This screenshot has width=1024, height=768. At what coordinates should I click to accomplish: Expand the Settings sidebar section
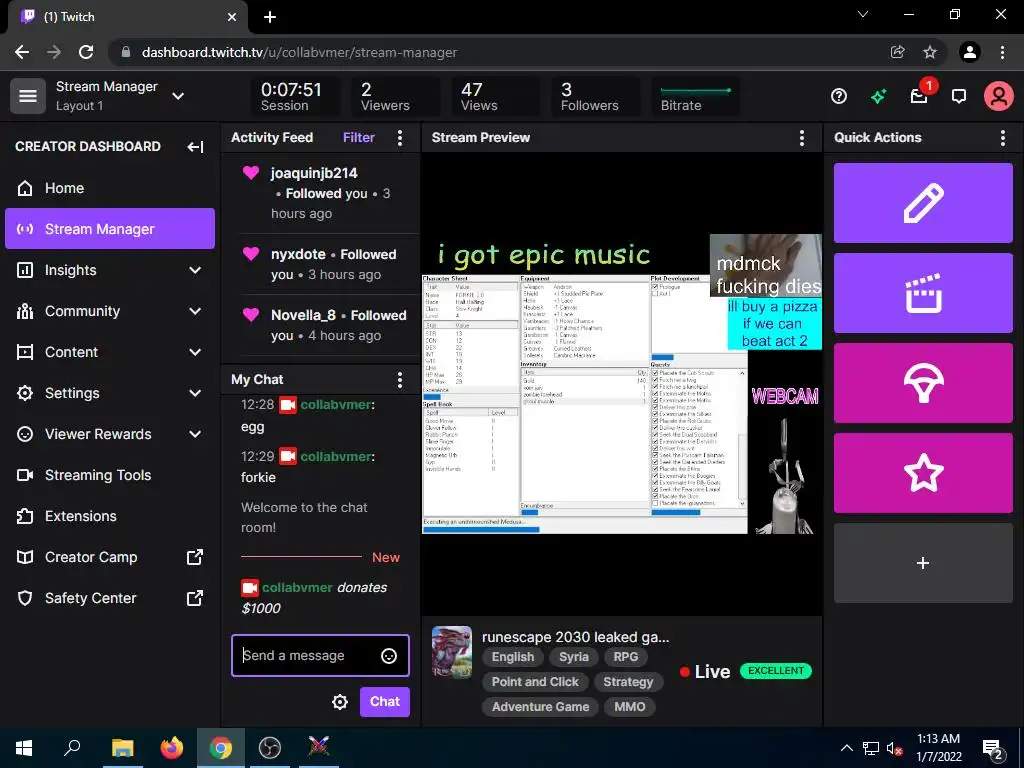(195, 393)
